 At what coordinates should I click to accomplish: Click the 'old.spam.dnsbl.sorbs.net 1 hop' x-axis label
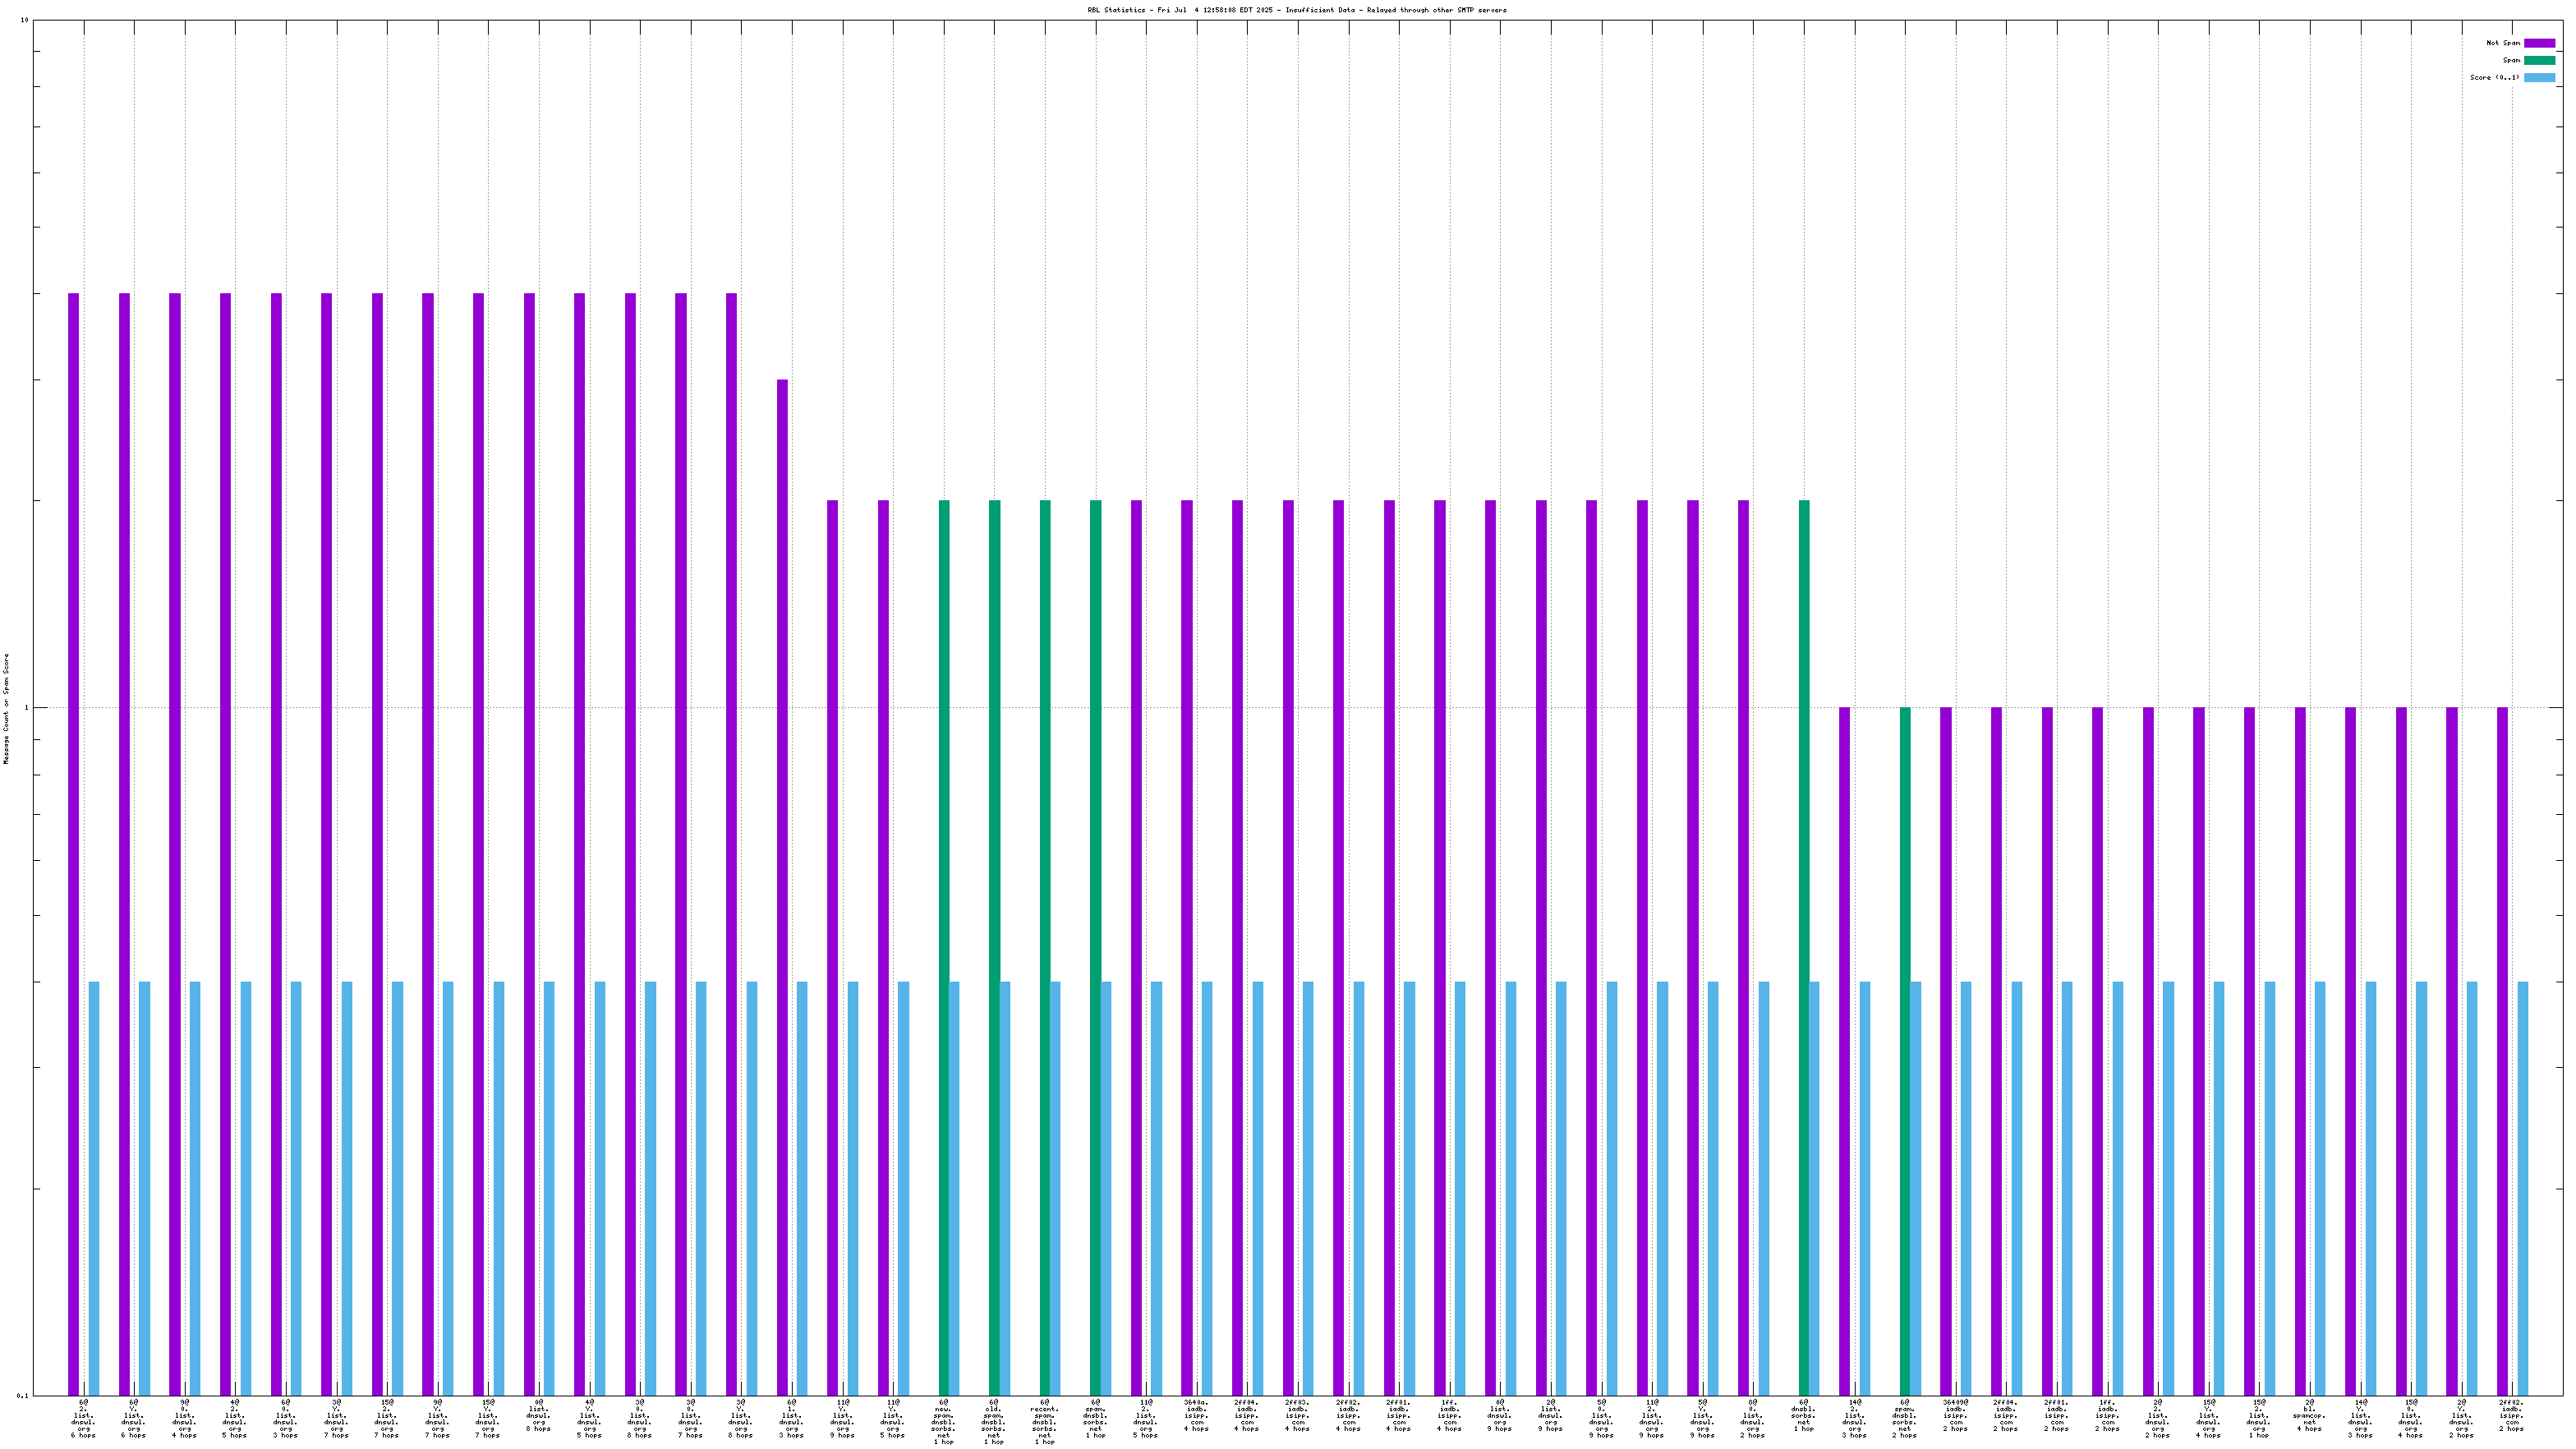(x=993, y=1422)
